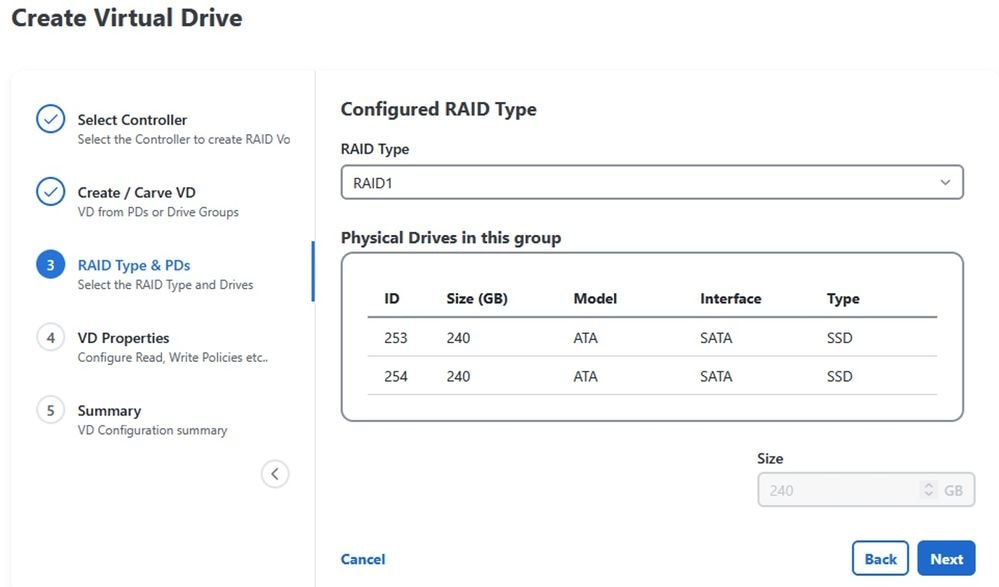Open the Summary step
The image size is (999, 587).
click(x=110, y=410)
